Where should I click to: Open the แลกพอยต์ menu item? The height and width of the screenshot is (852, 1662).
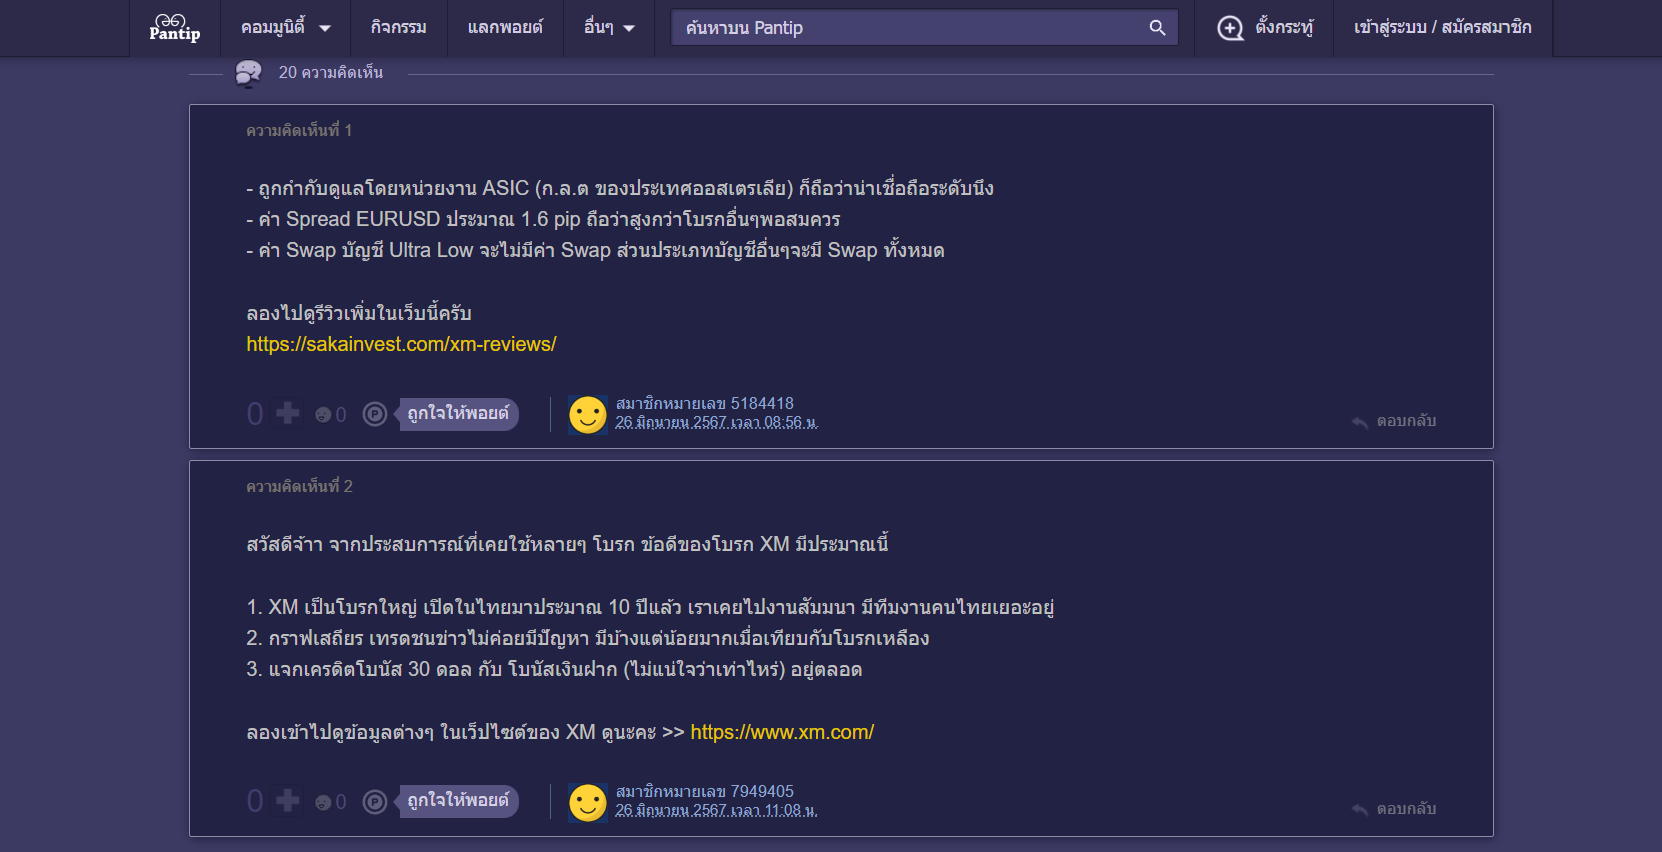pos(505,28)
